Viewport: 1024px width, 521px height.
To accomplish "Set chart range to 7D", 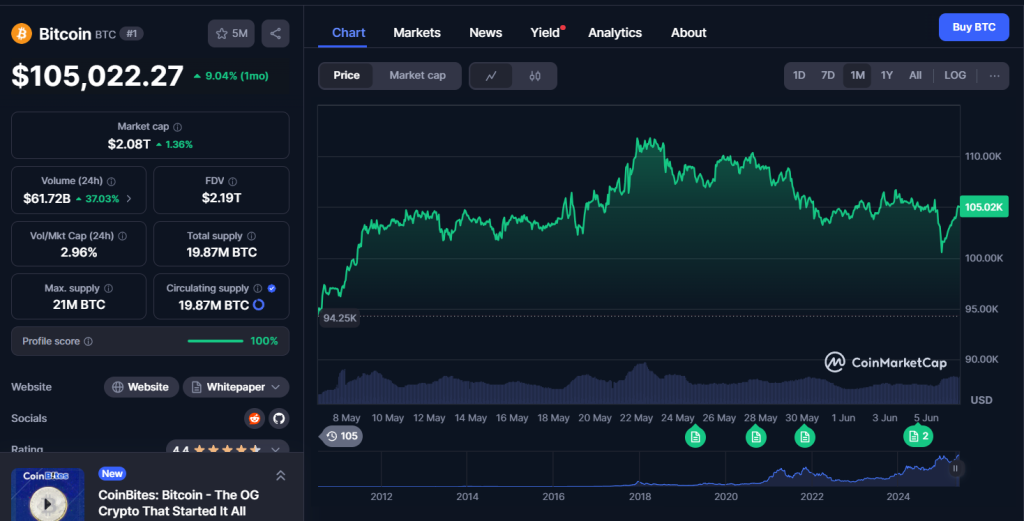I will pos(827,76).
